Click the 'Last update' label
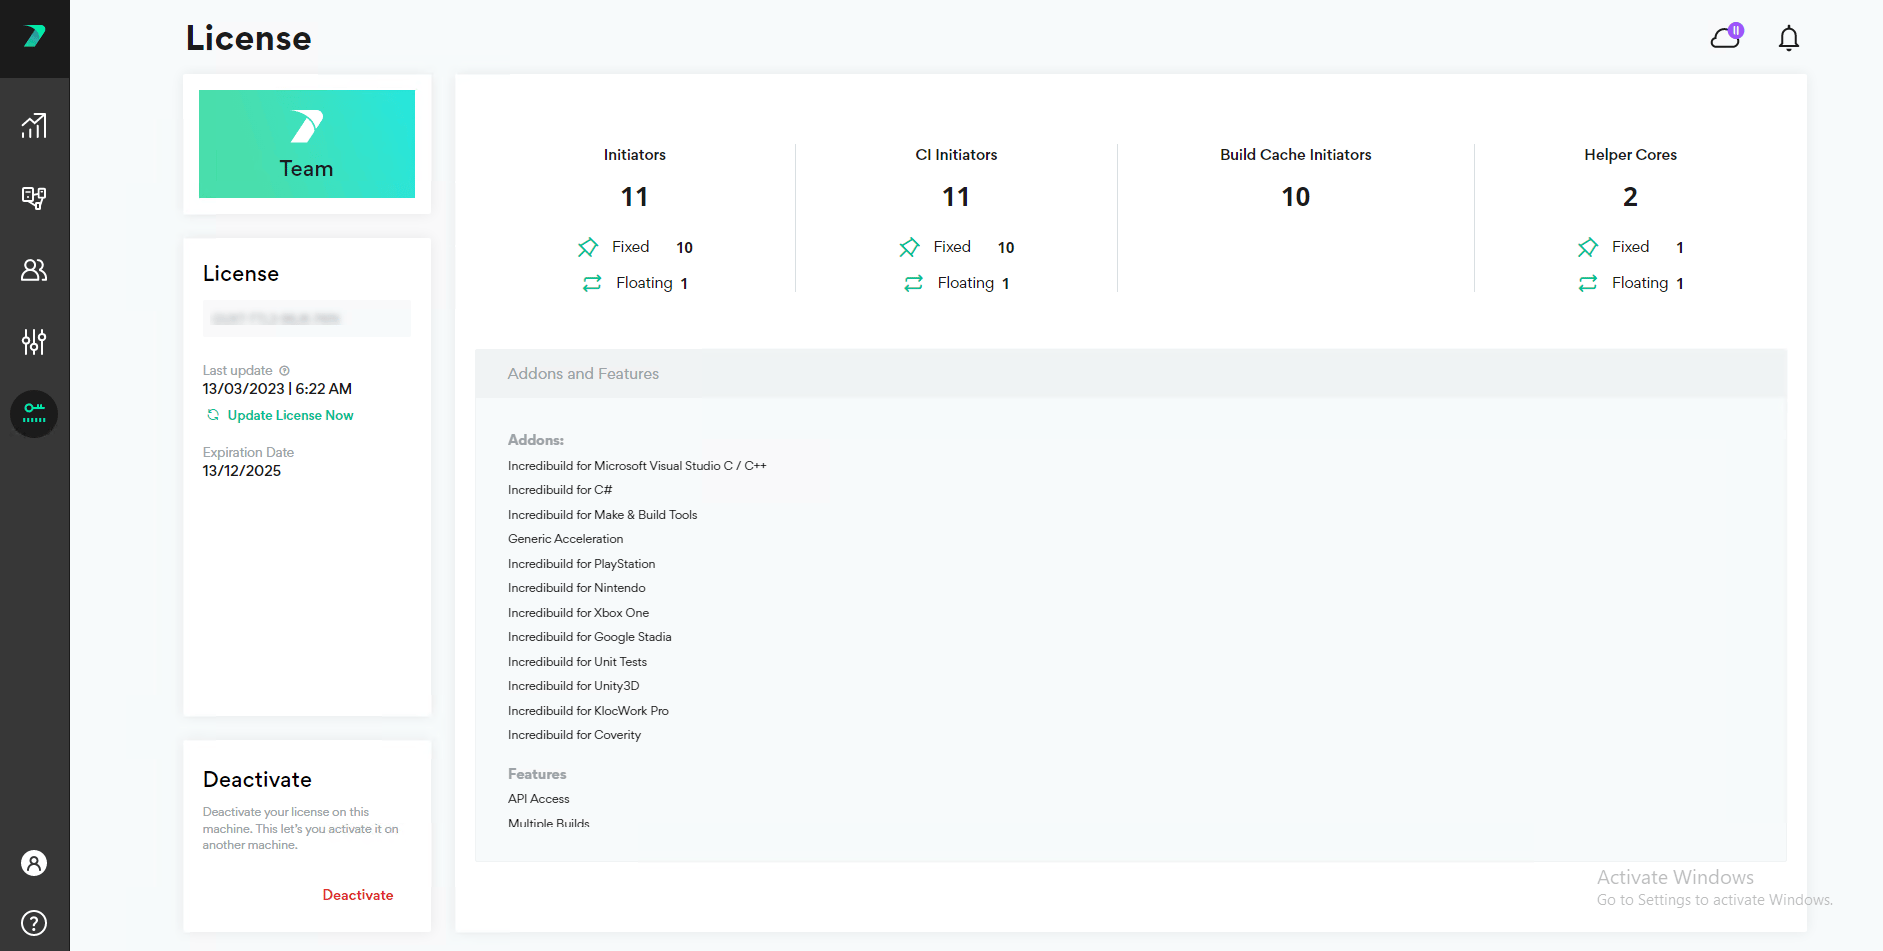Image resolution: width=1883 pixels, height=951 pixels. (x=237, y=371)
